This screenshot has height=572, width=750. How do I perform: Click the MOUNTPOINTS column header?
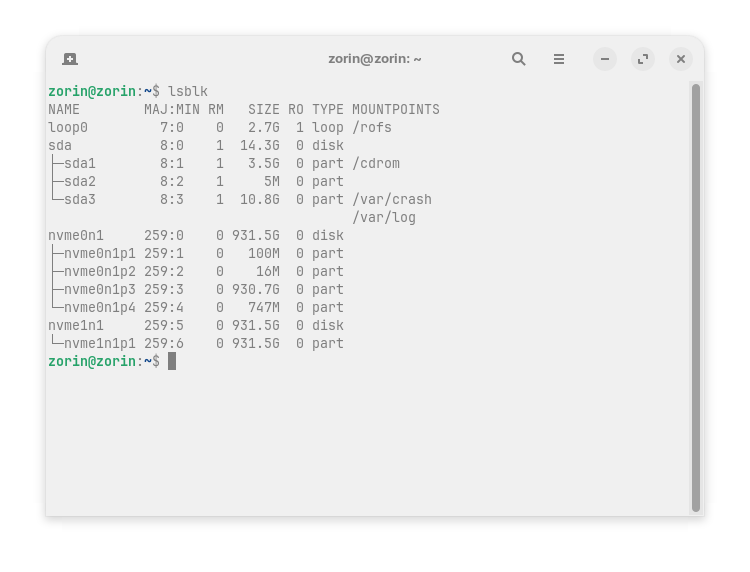[x=396, y=109]
